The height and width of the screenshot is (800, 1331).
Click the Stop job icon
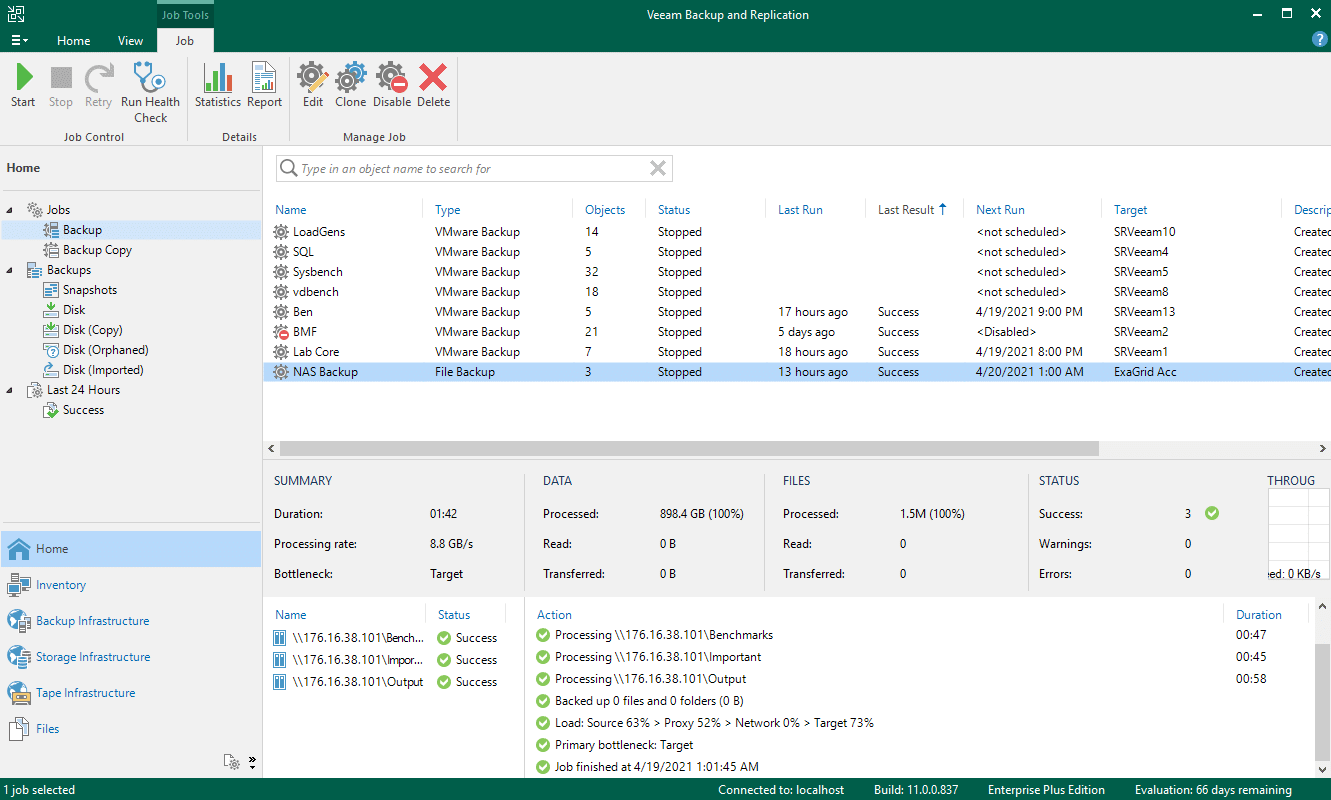61,86
